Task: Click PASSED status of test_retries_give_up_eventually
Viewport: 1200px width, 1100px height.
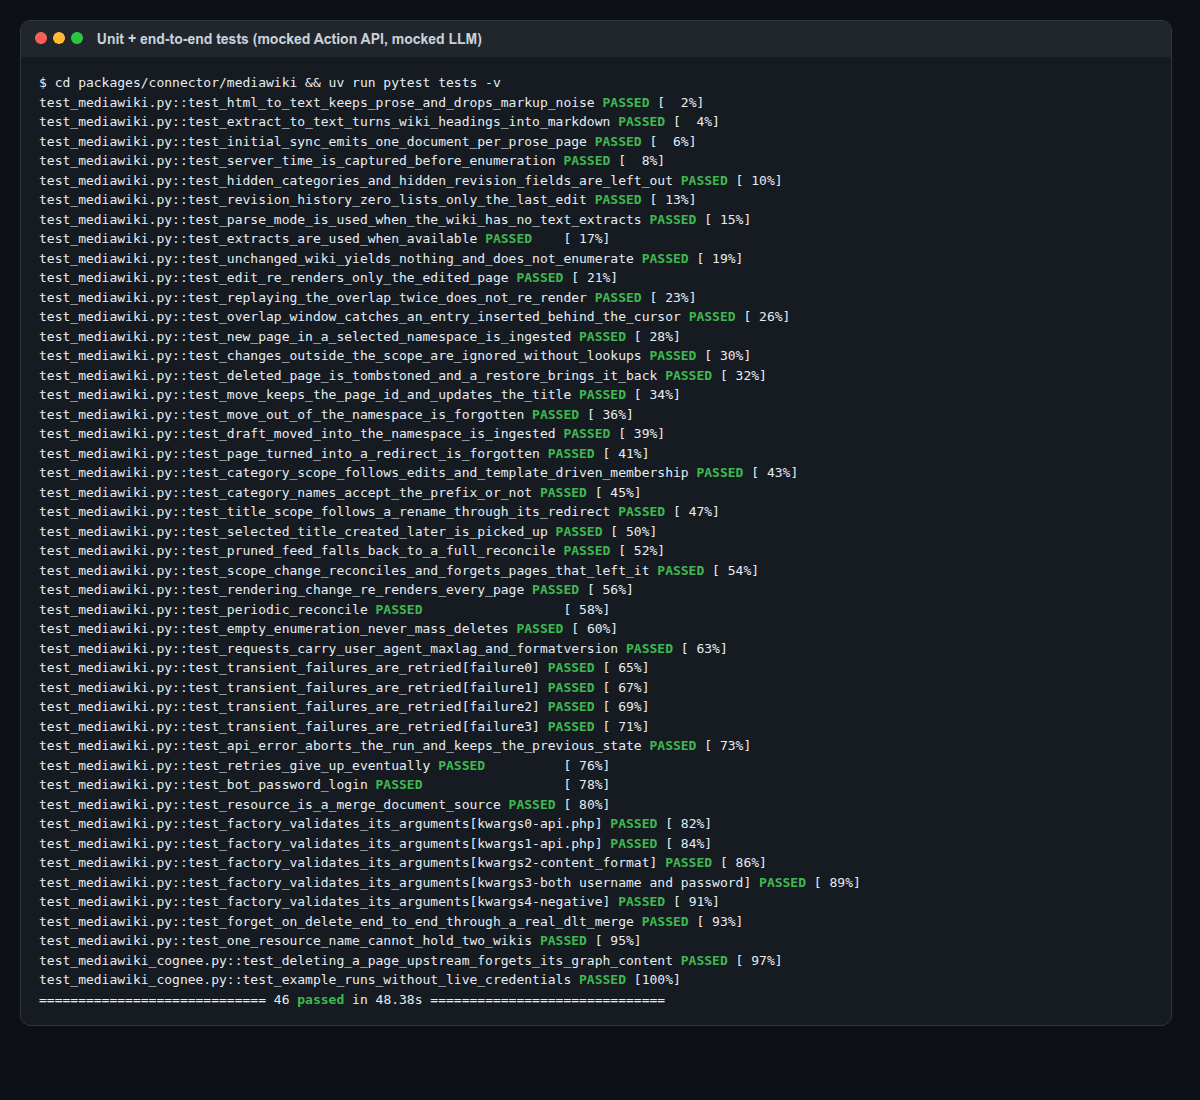Action: point(461,766)
